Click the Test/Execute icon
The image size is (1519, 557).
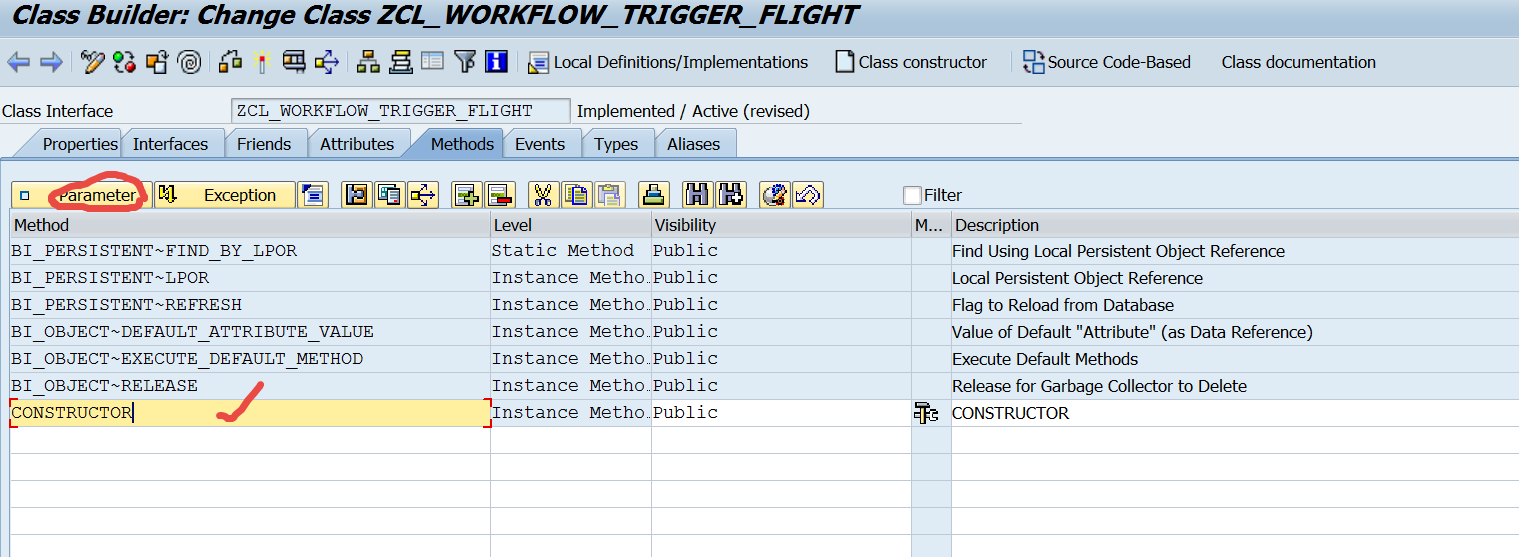point(294,62)
